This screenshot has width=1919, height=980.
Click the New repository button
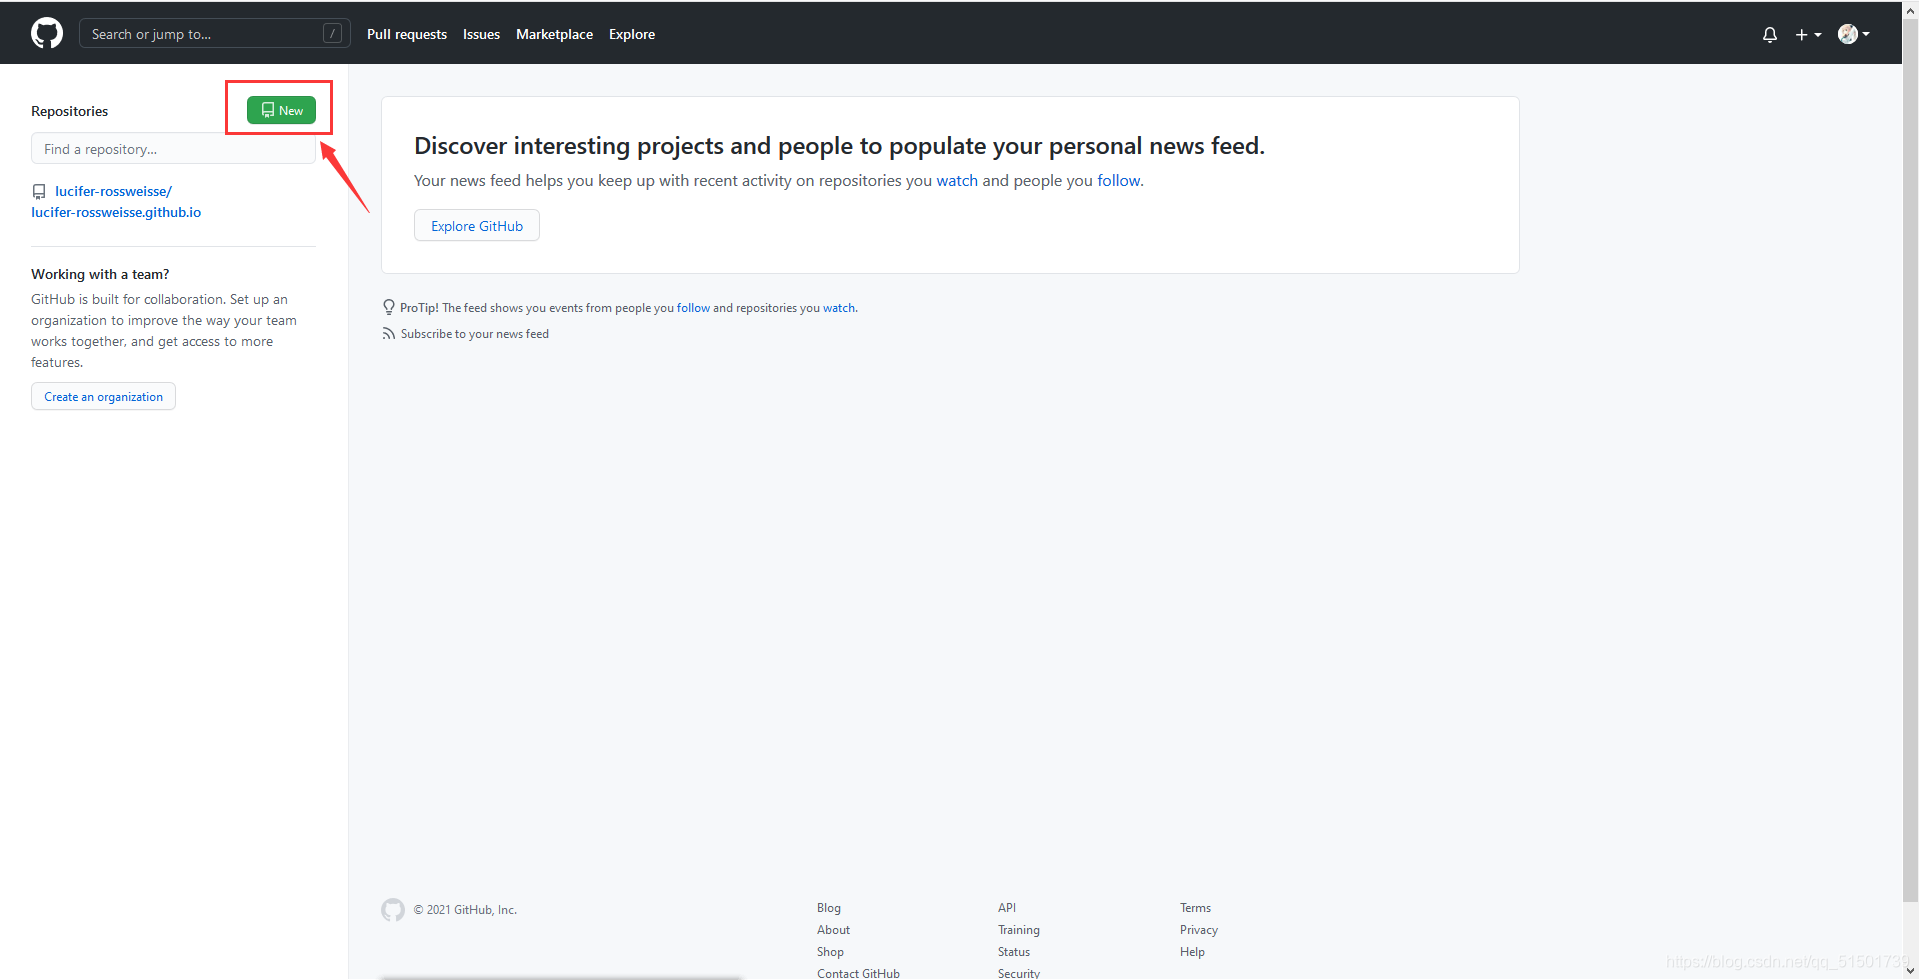(281, 110)
